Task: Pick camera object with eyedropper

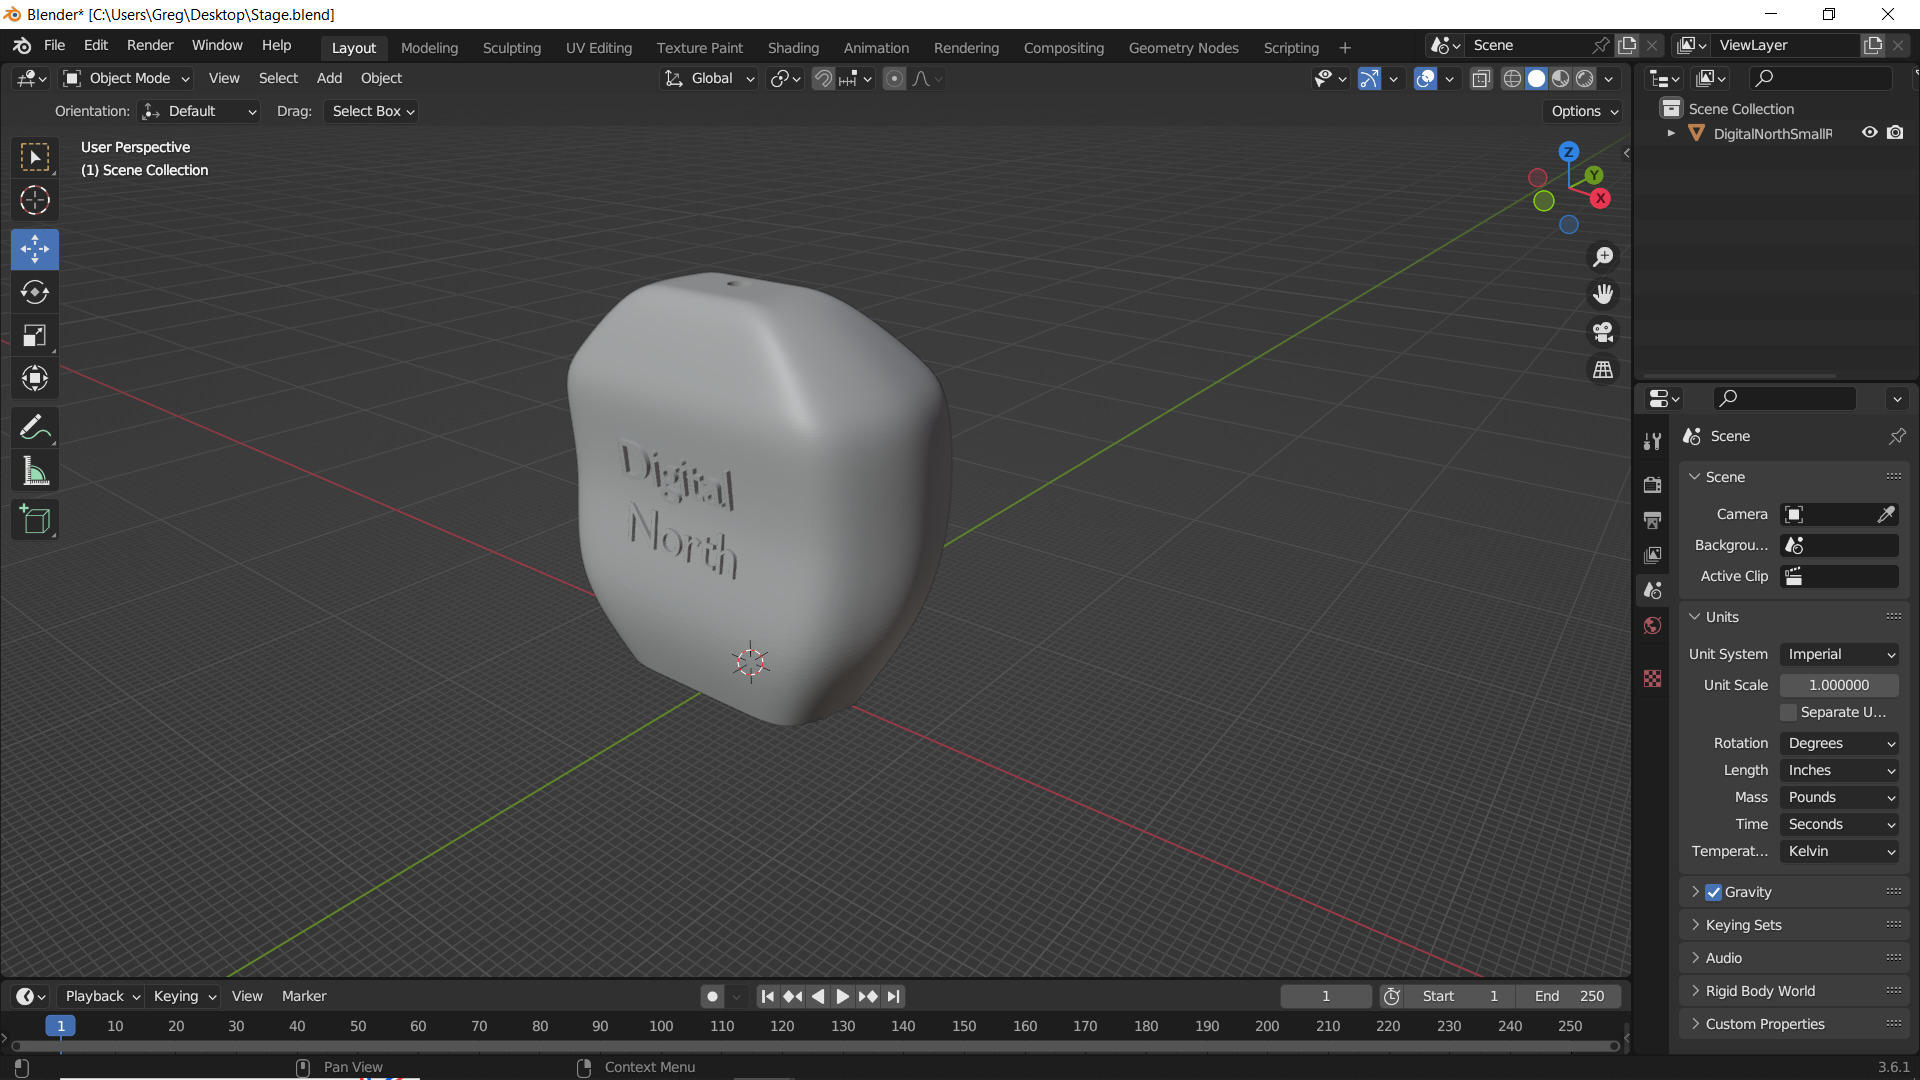Action: point(1886,514)
